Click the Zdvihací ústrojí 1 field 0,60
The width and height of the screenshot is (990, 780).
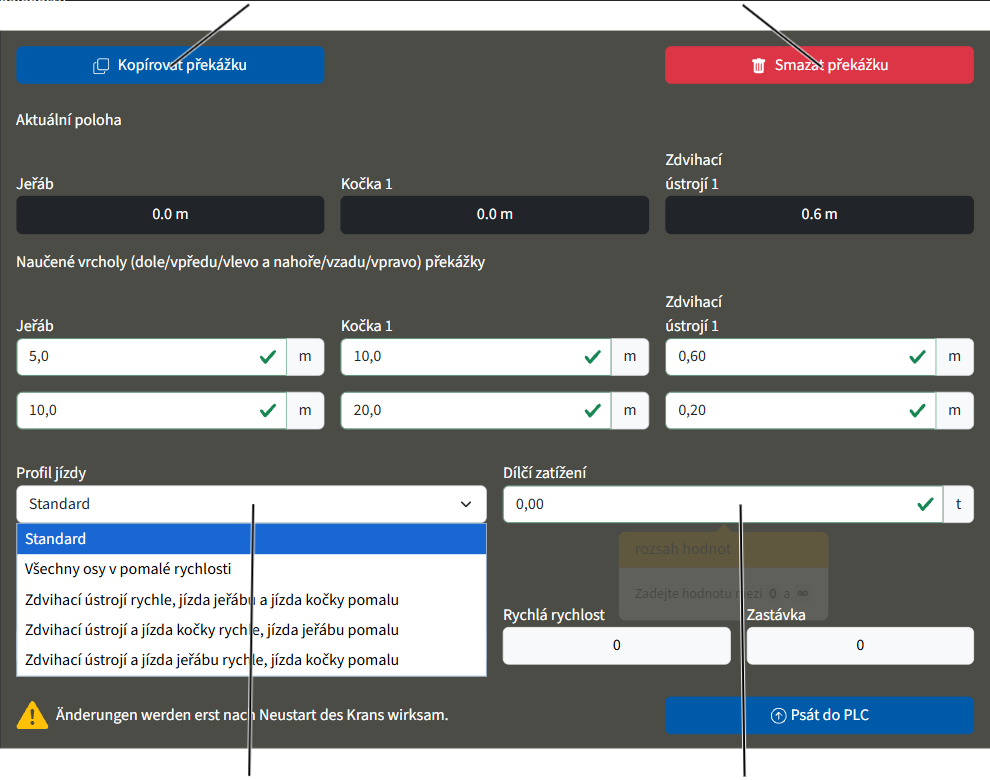pos(801,357)
